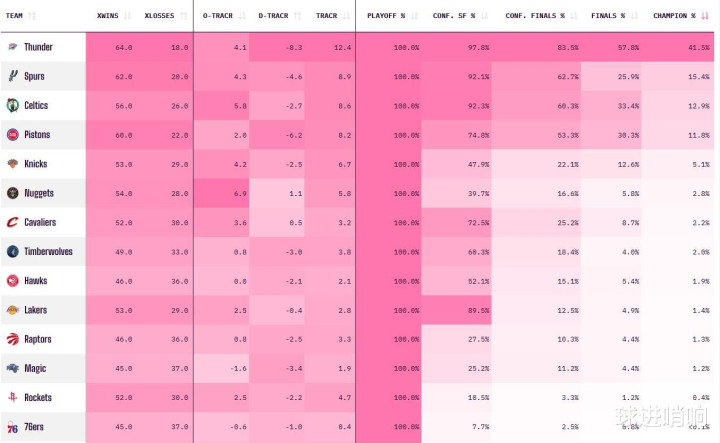Click the Knicks team logo
The height and width of the screenshot is (443, 720).
coord(12,164)
